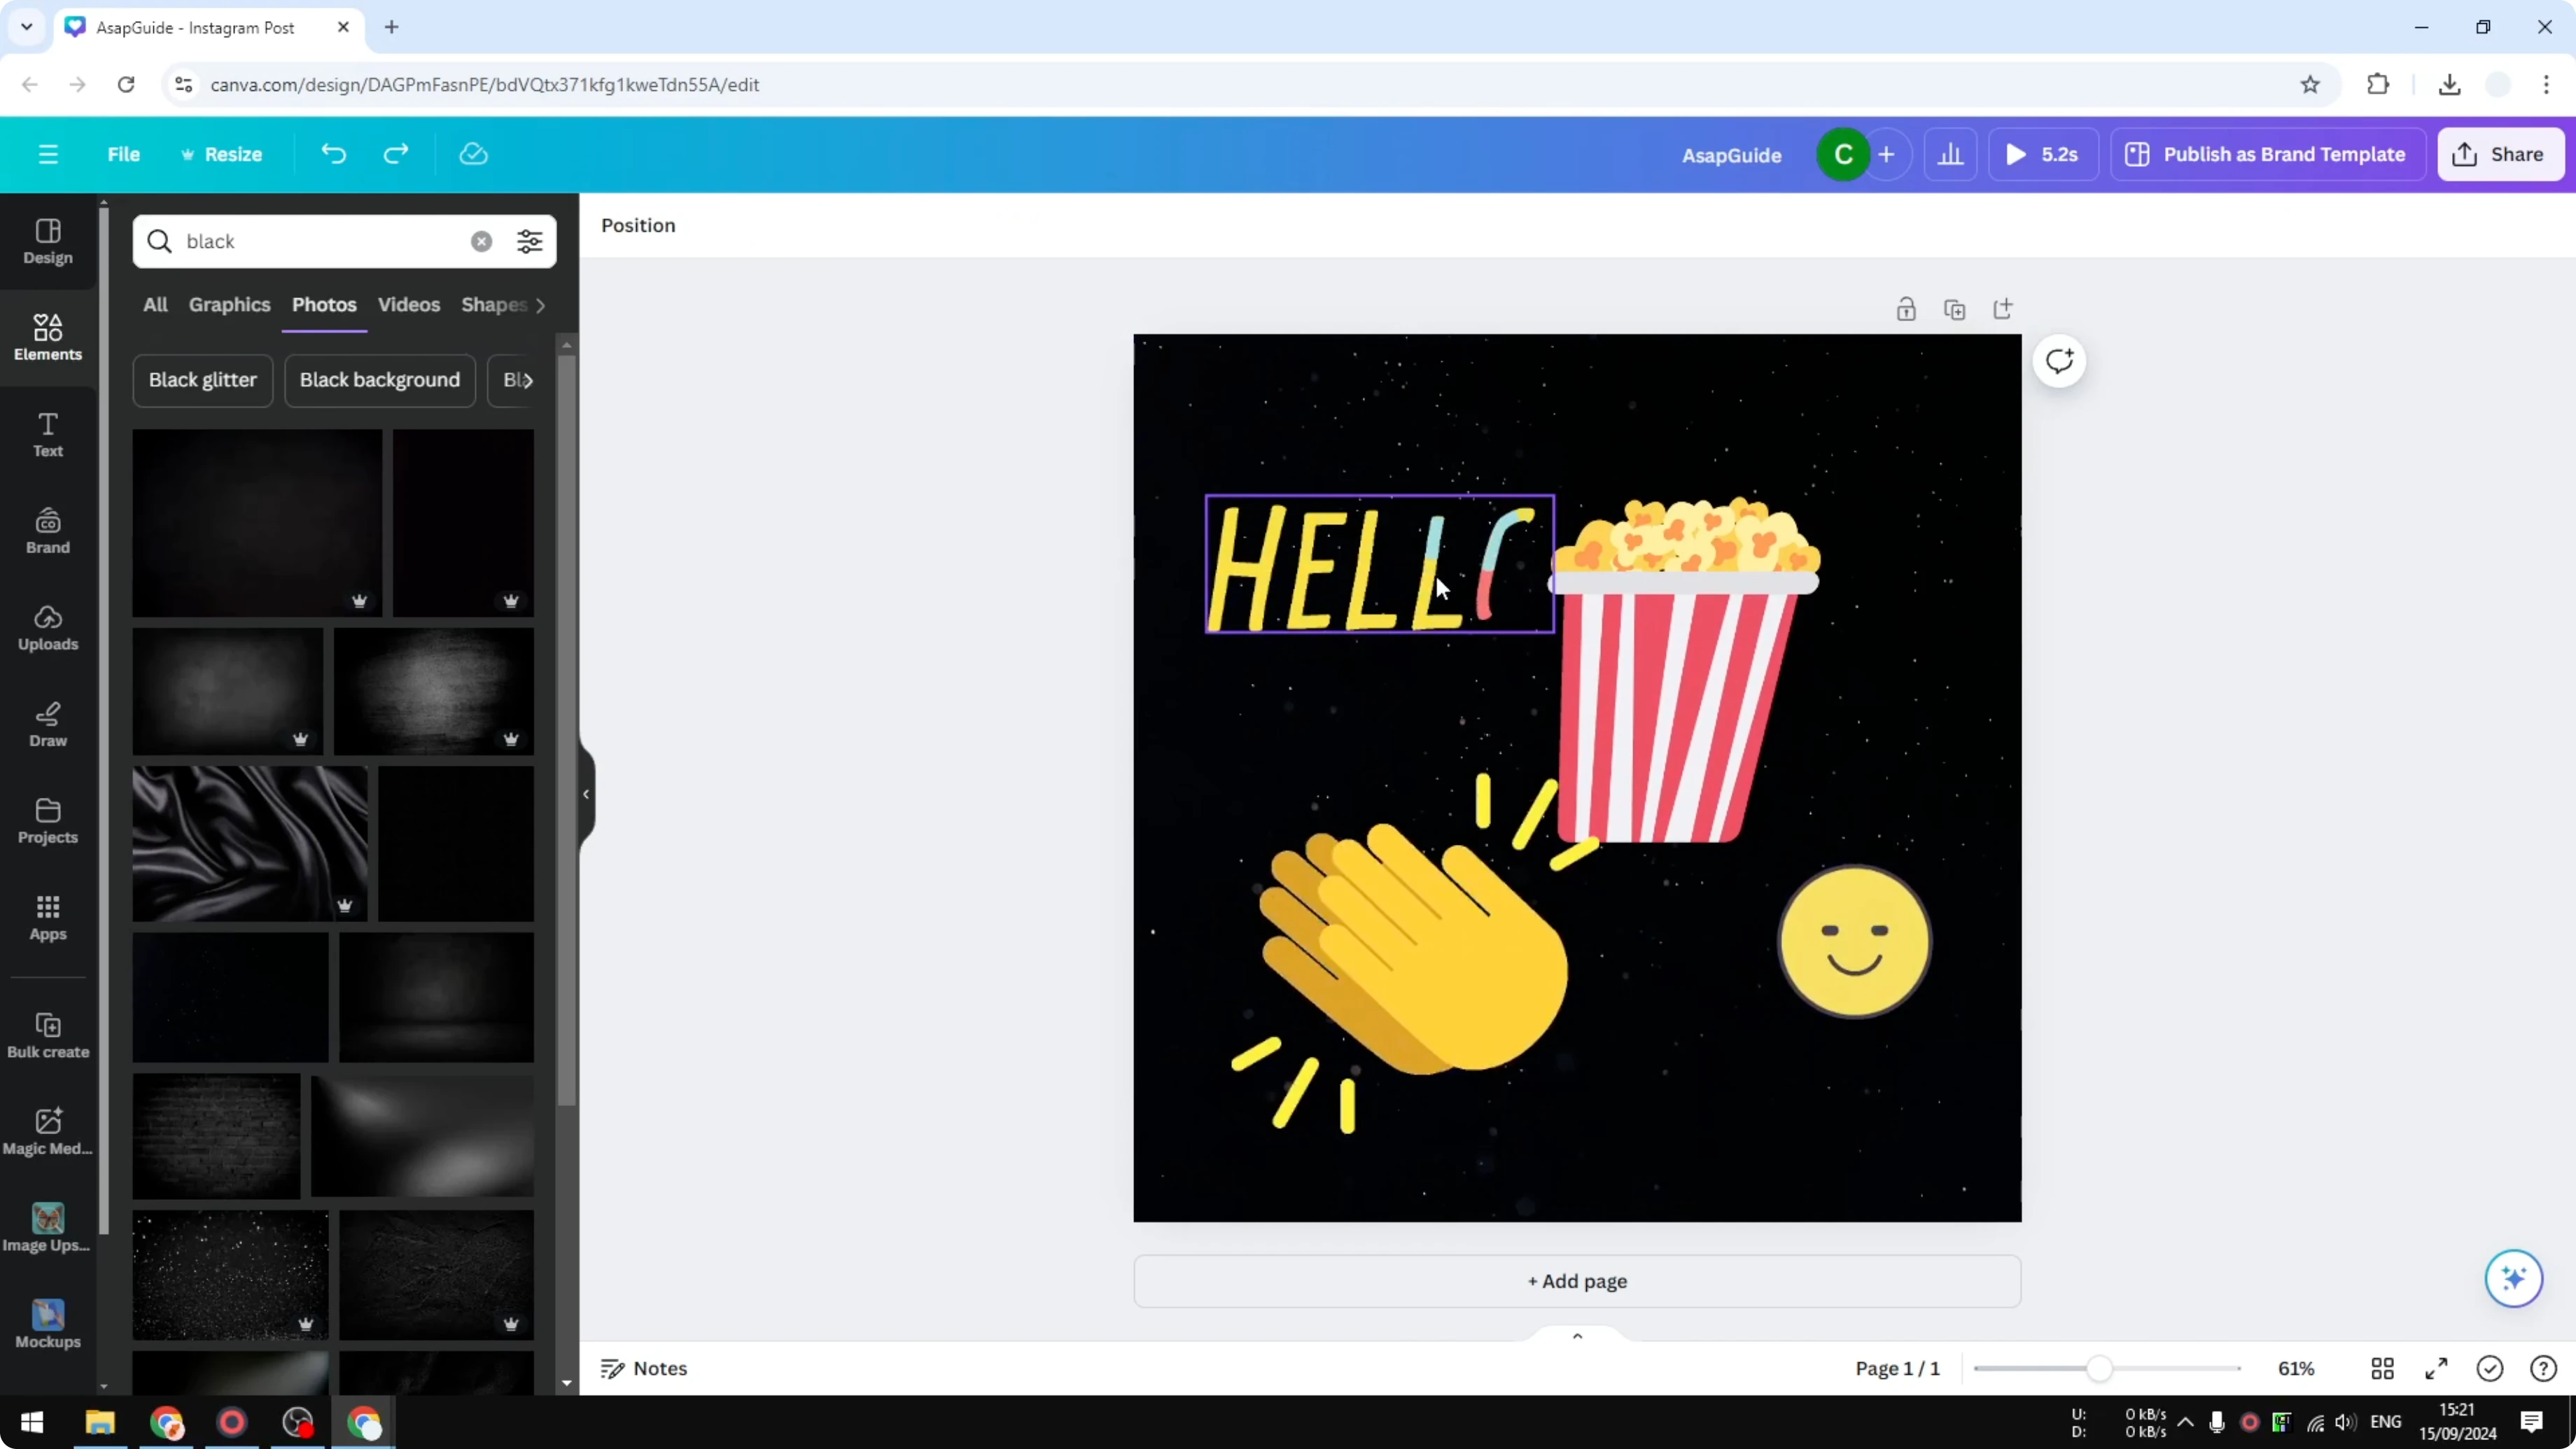Open Bulk create
Viewport: 2576px width, 1449px height.
point(48,1036)
